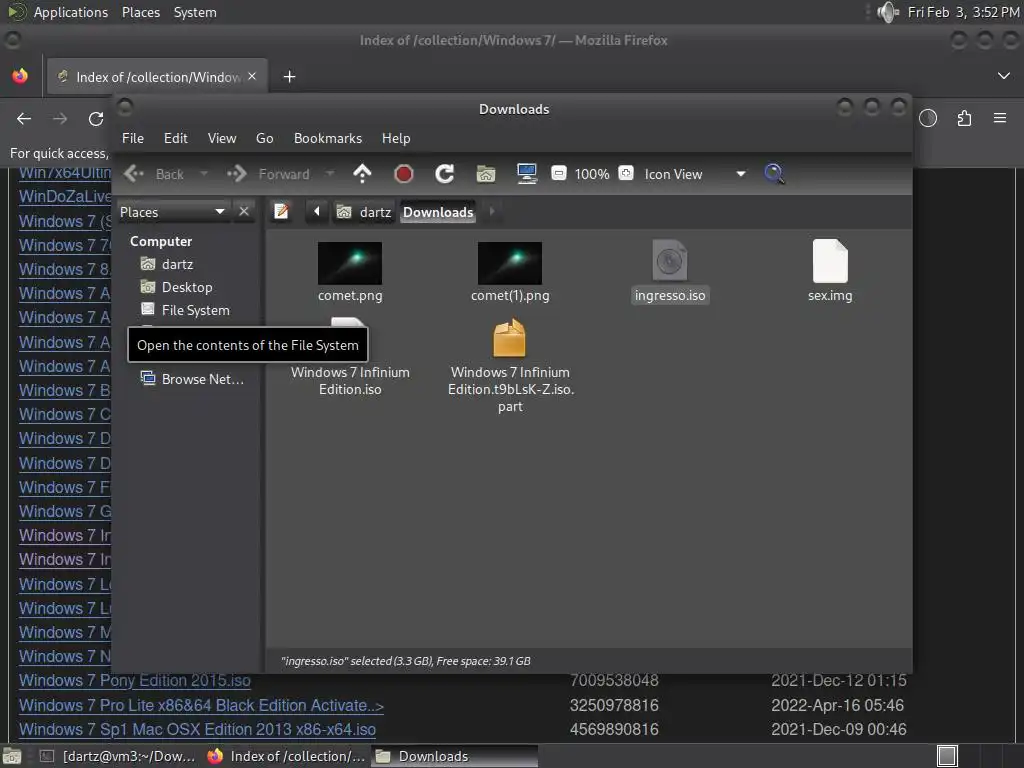Click show desktop icon in bottom panel

(12, 756)
